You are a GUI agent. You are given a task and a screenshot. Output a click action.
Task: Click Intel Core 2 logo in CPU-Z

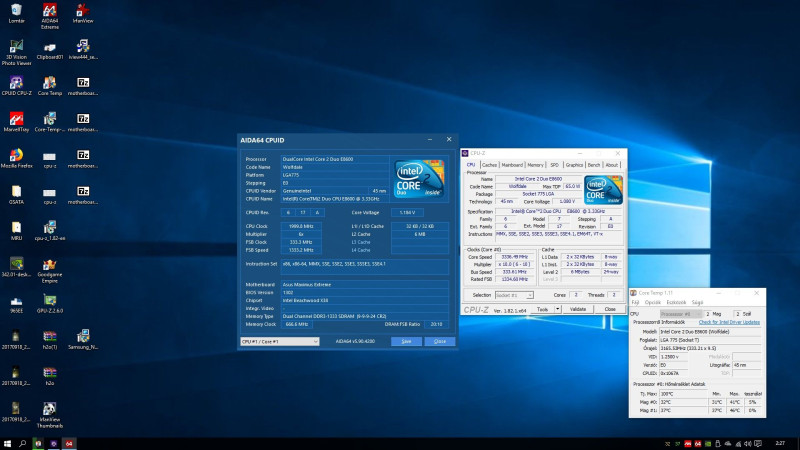click(603, 190)
